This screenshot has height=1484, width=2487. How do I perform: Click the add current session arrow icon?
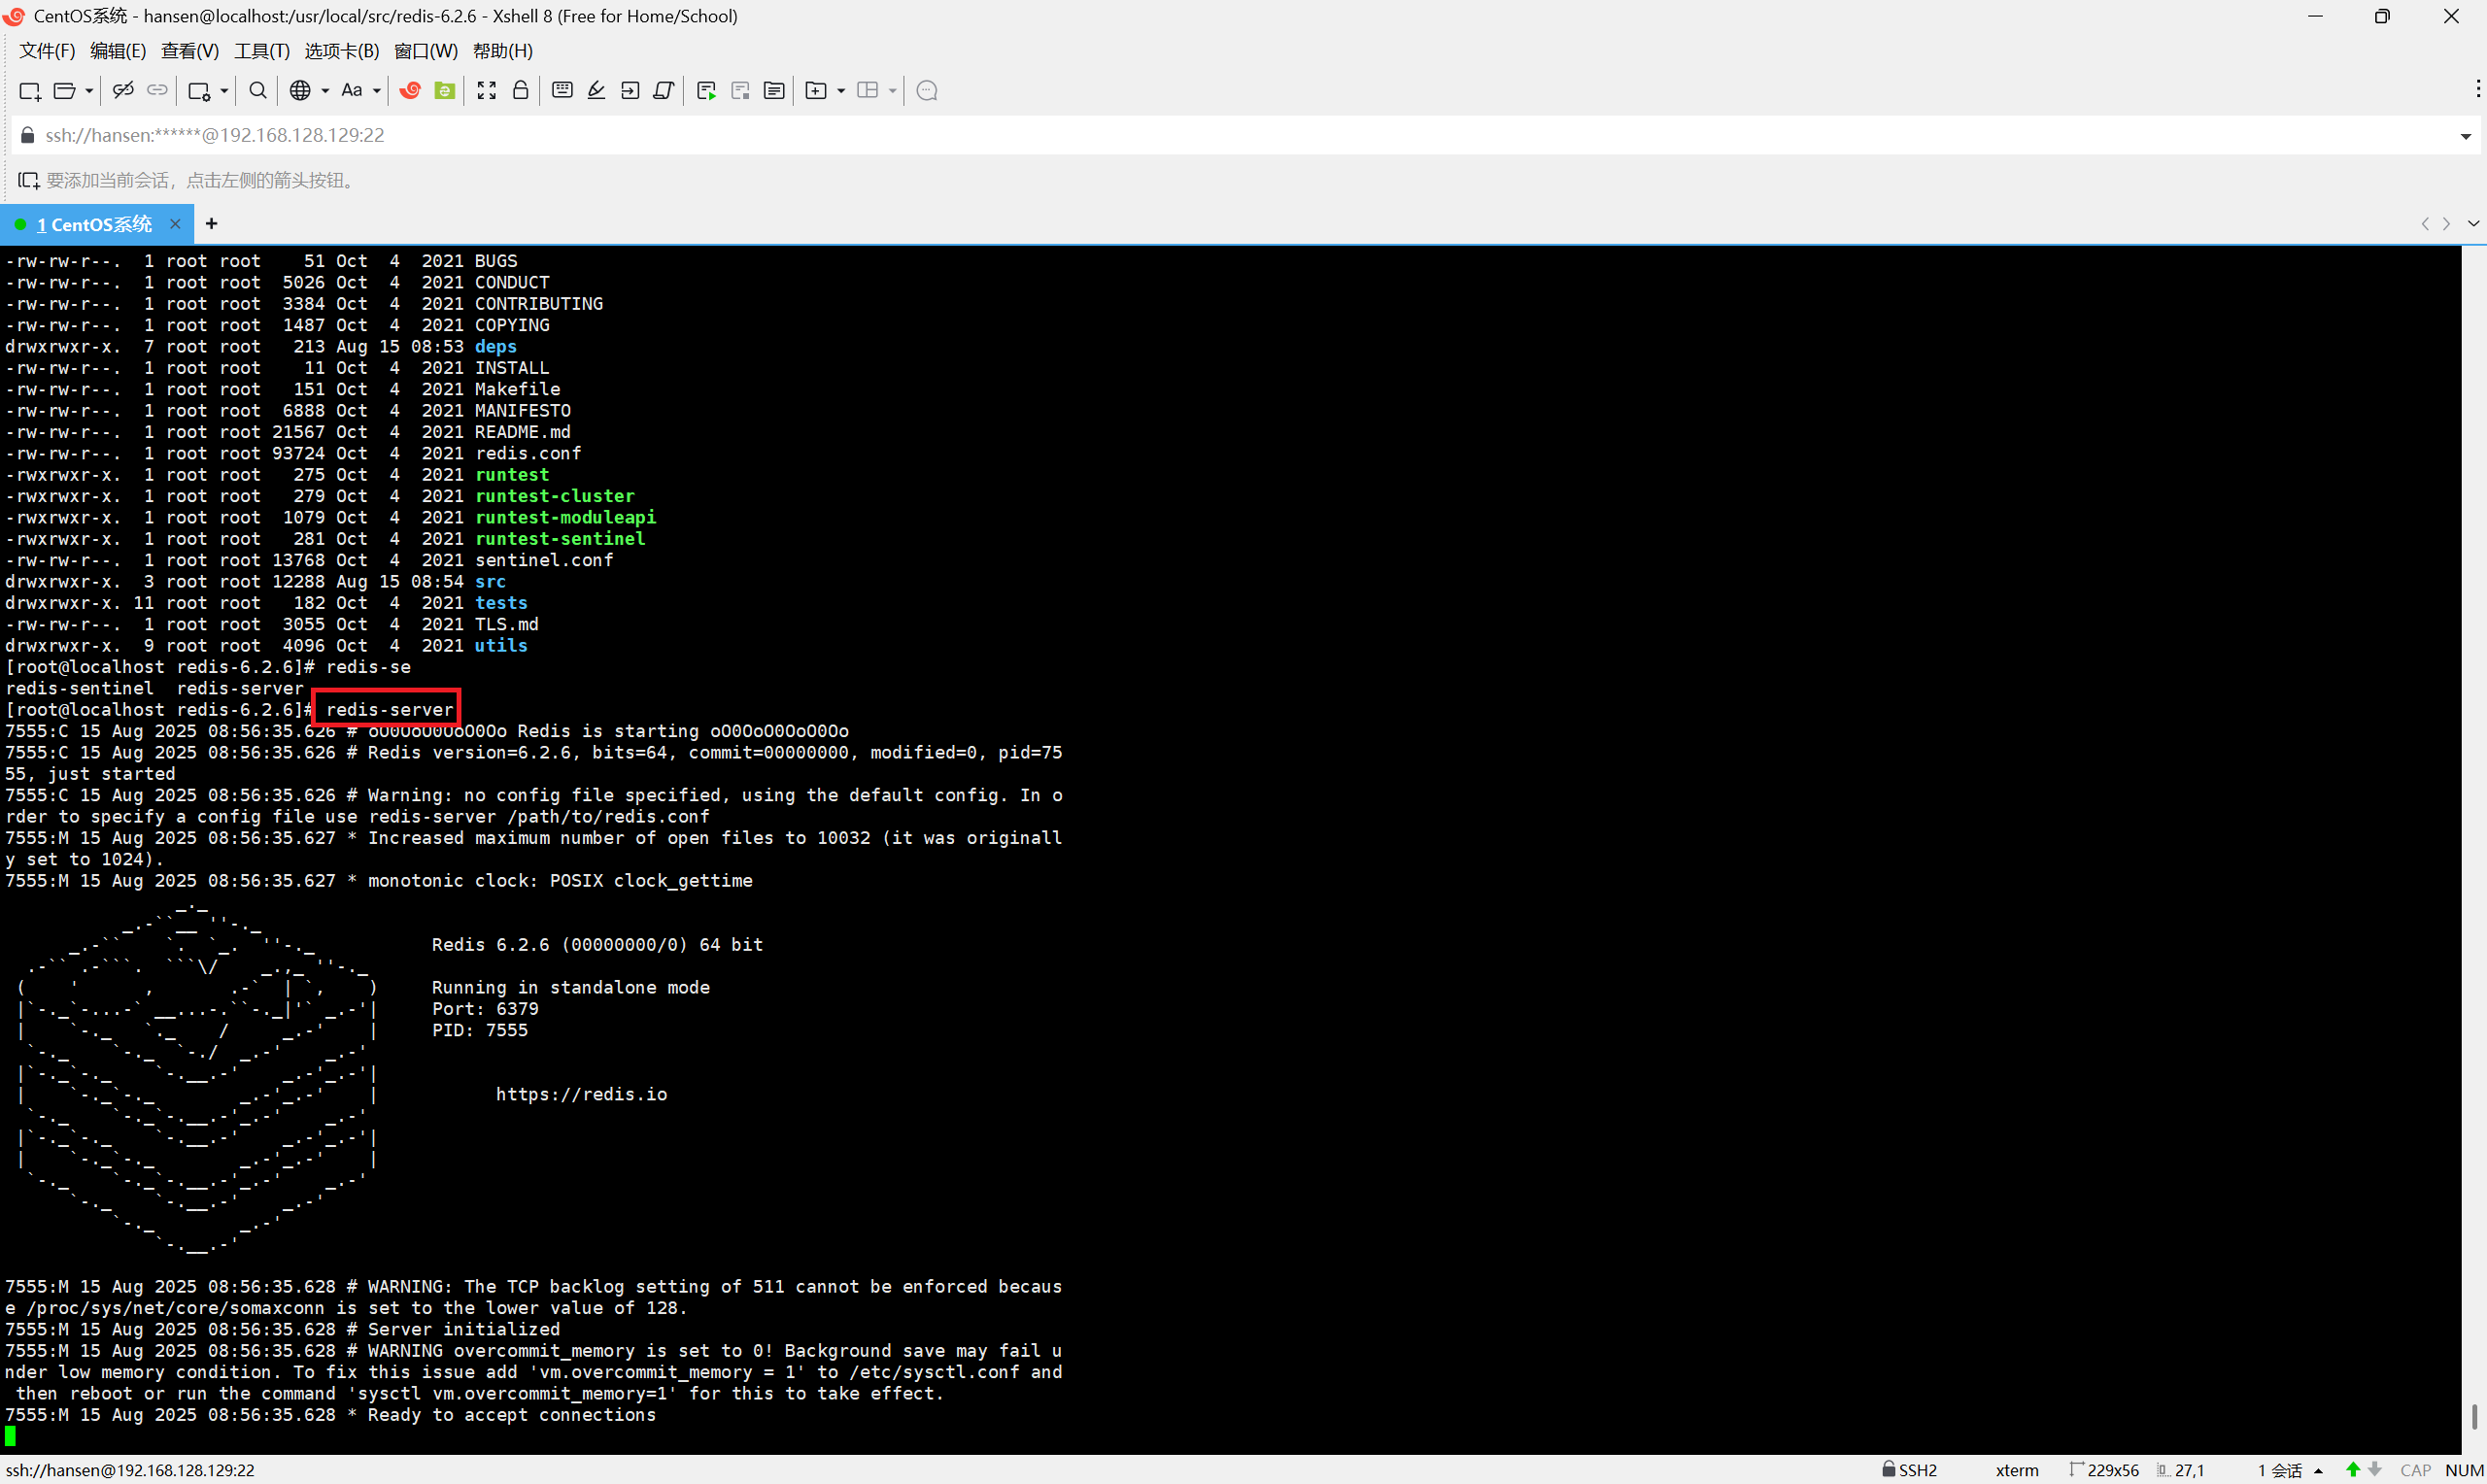pos(28,181)
